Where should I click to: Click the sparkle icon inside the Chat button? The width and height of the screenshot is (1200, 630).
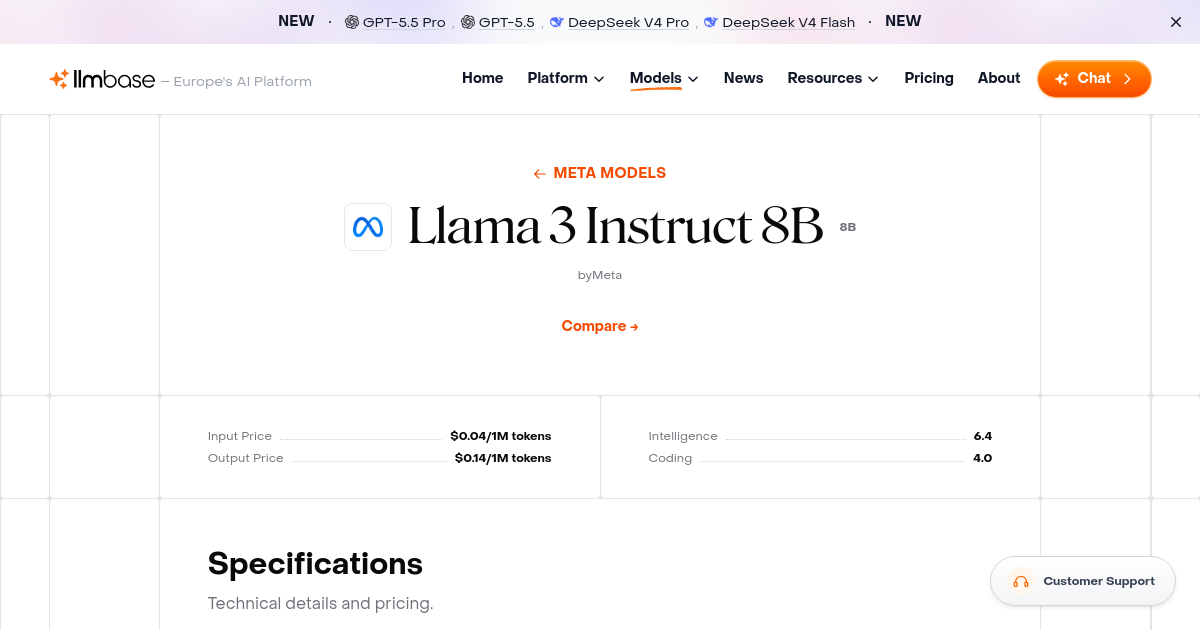point(1063,78)
